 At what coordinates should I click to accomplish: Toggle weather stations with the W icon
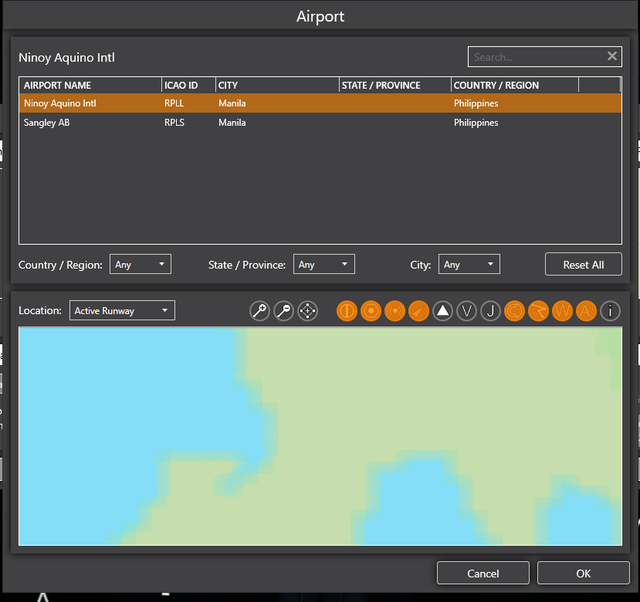pos(562,311)
